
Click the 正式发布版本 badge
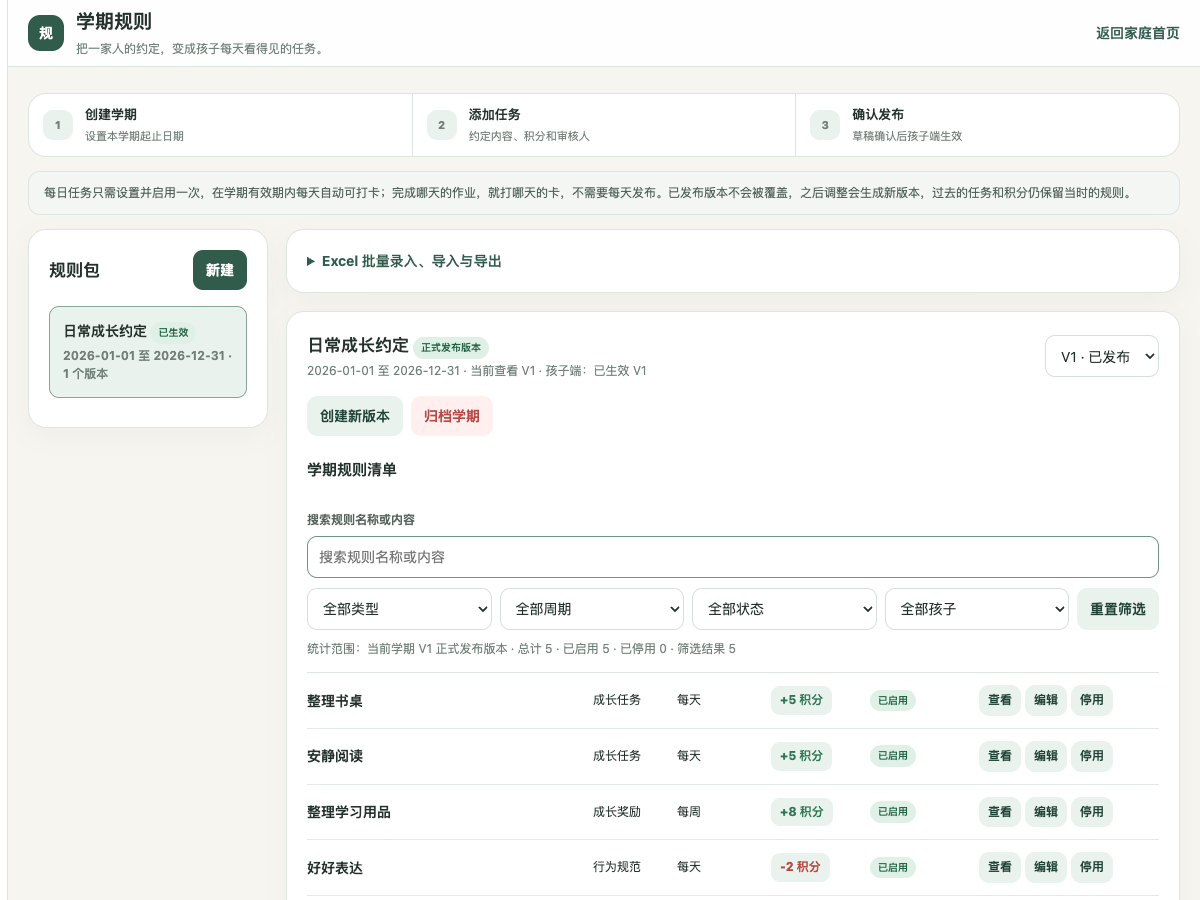pyautogui.click(x=451, y=348)
